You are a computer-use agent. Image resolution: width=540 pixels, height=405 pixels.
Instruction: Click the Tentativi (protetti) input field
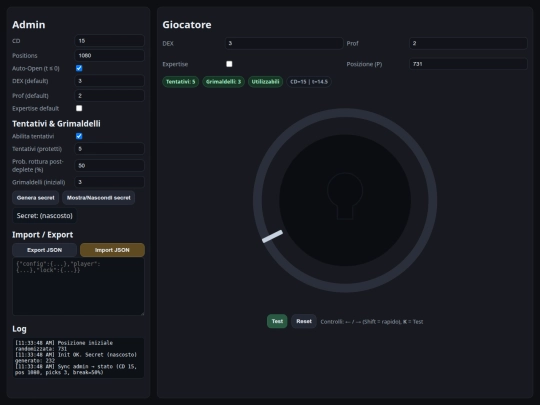pyautogui.click(x=110, y=149)
